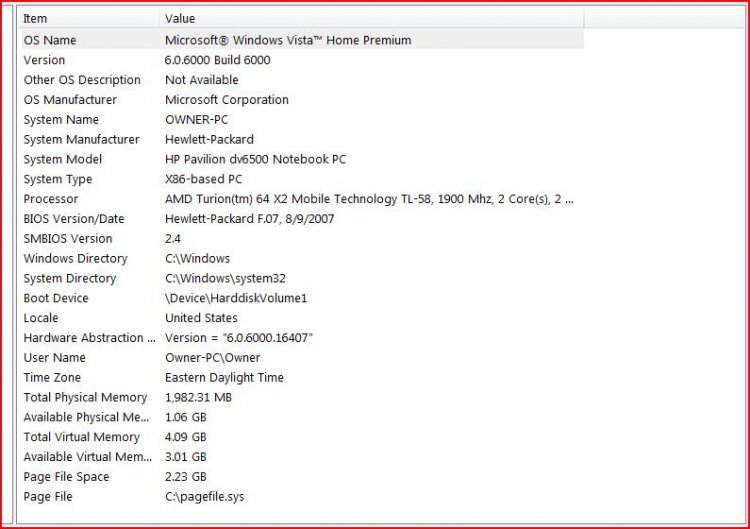
Task: Click the 'Eastern Daylight Time' value
Action: pos(224,378)
